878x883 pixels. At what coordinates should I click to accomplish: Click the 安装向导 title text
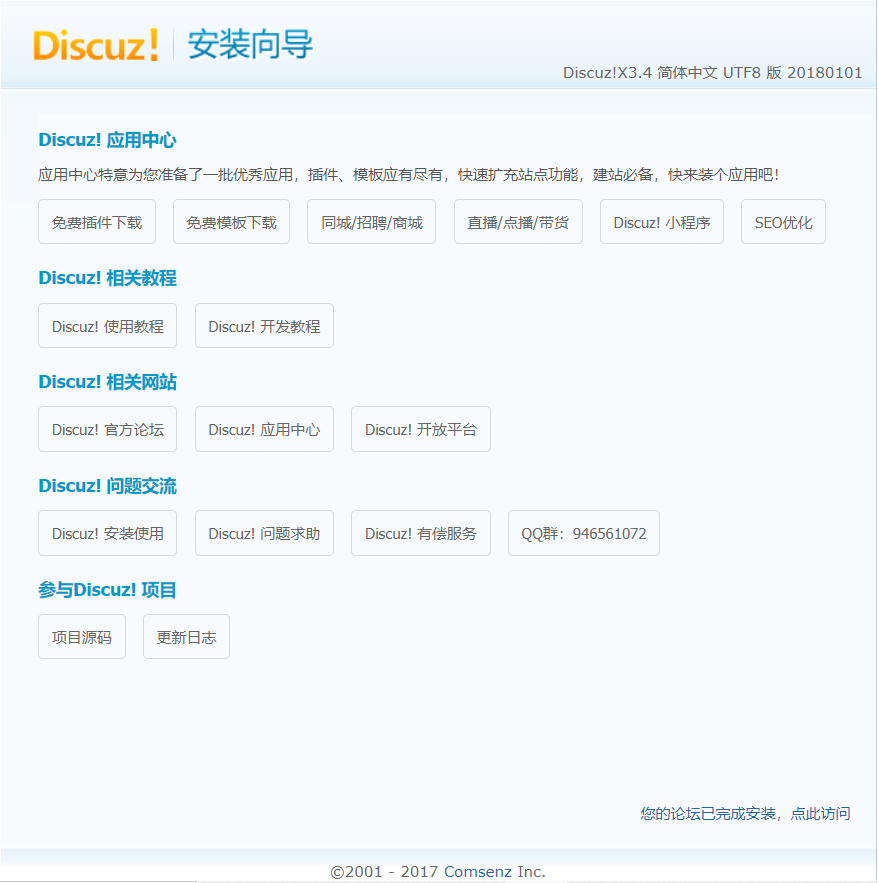click(250, 44)
